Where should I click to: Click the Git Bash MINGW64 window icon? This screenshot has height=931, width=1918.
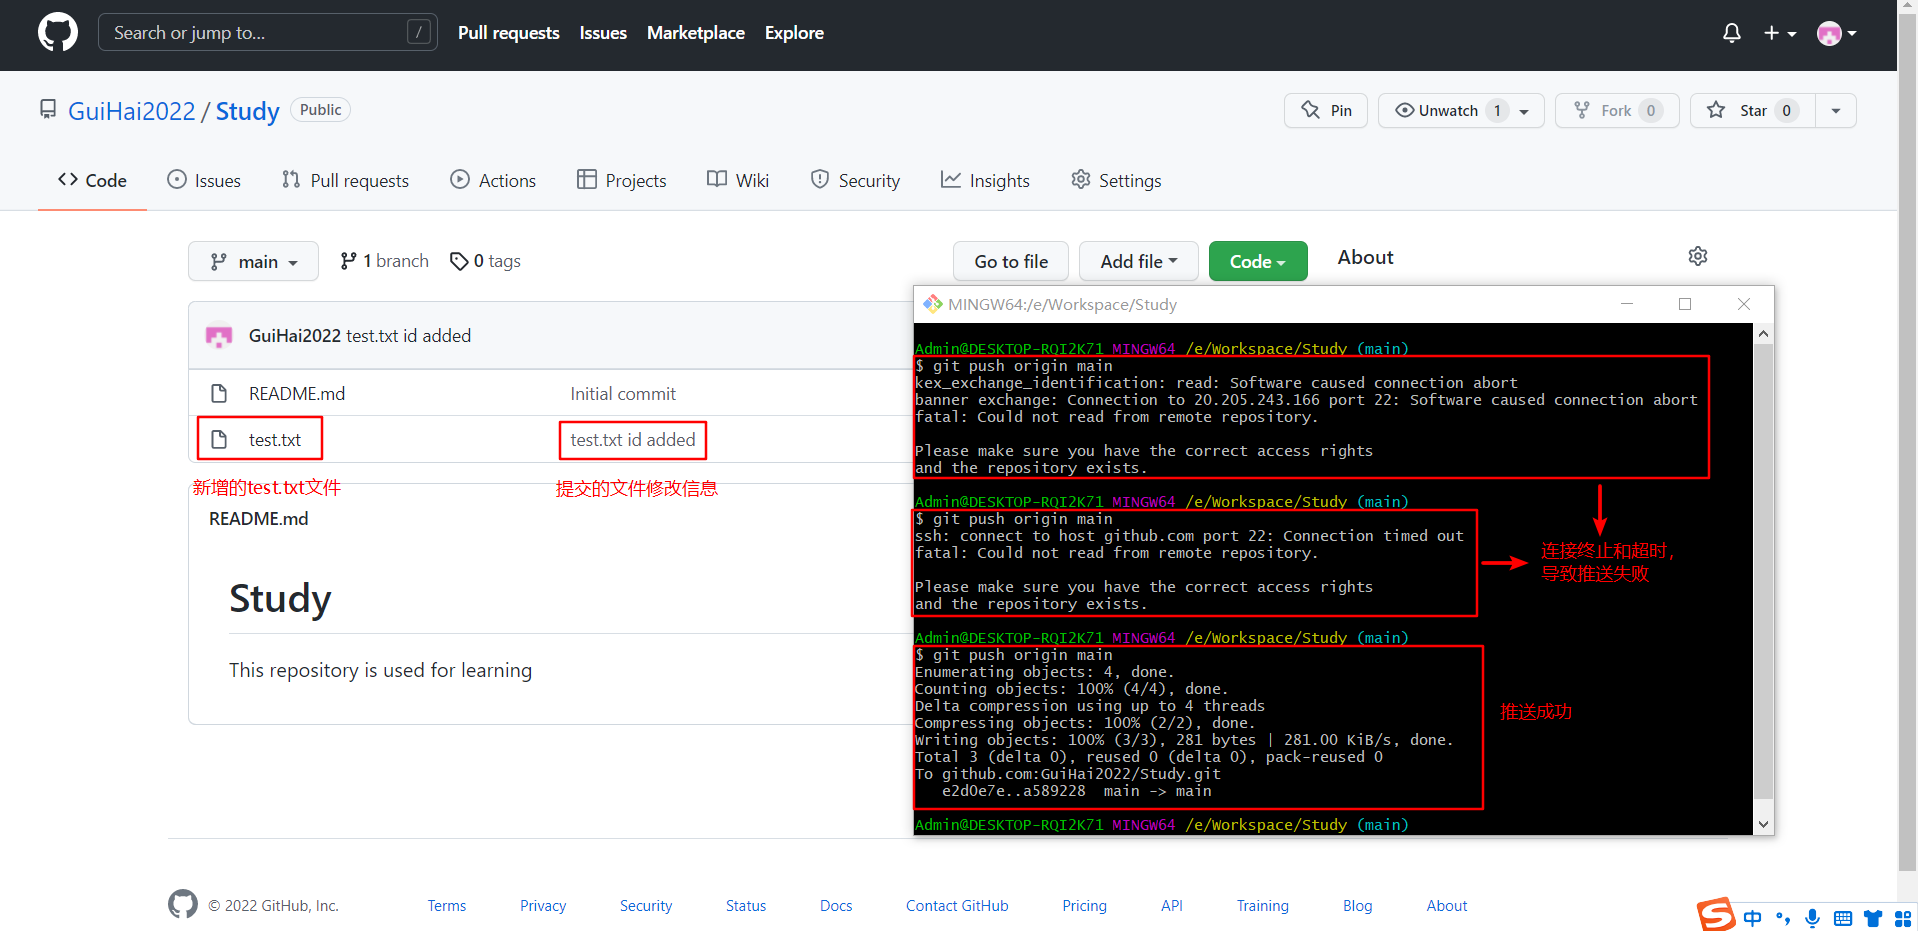click(933, 304)
